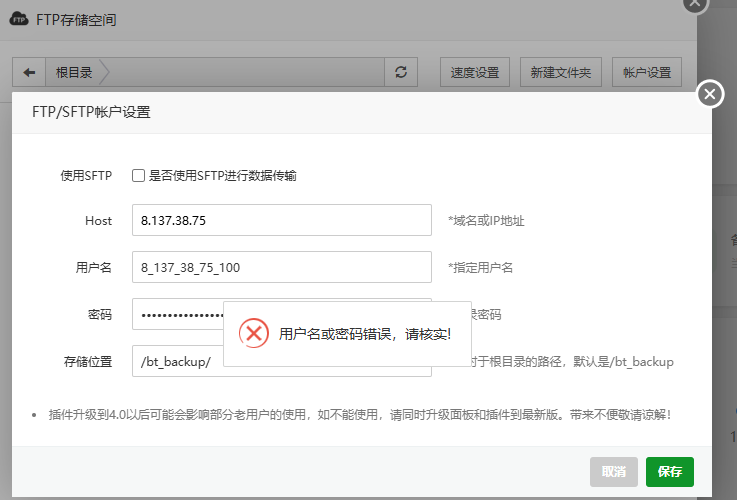Click 取消 cancel button

coord(614,472)
